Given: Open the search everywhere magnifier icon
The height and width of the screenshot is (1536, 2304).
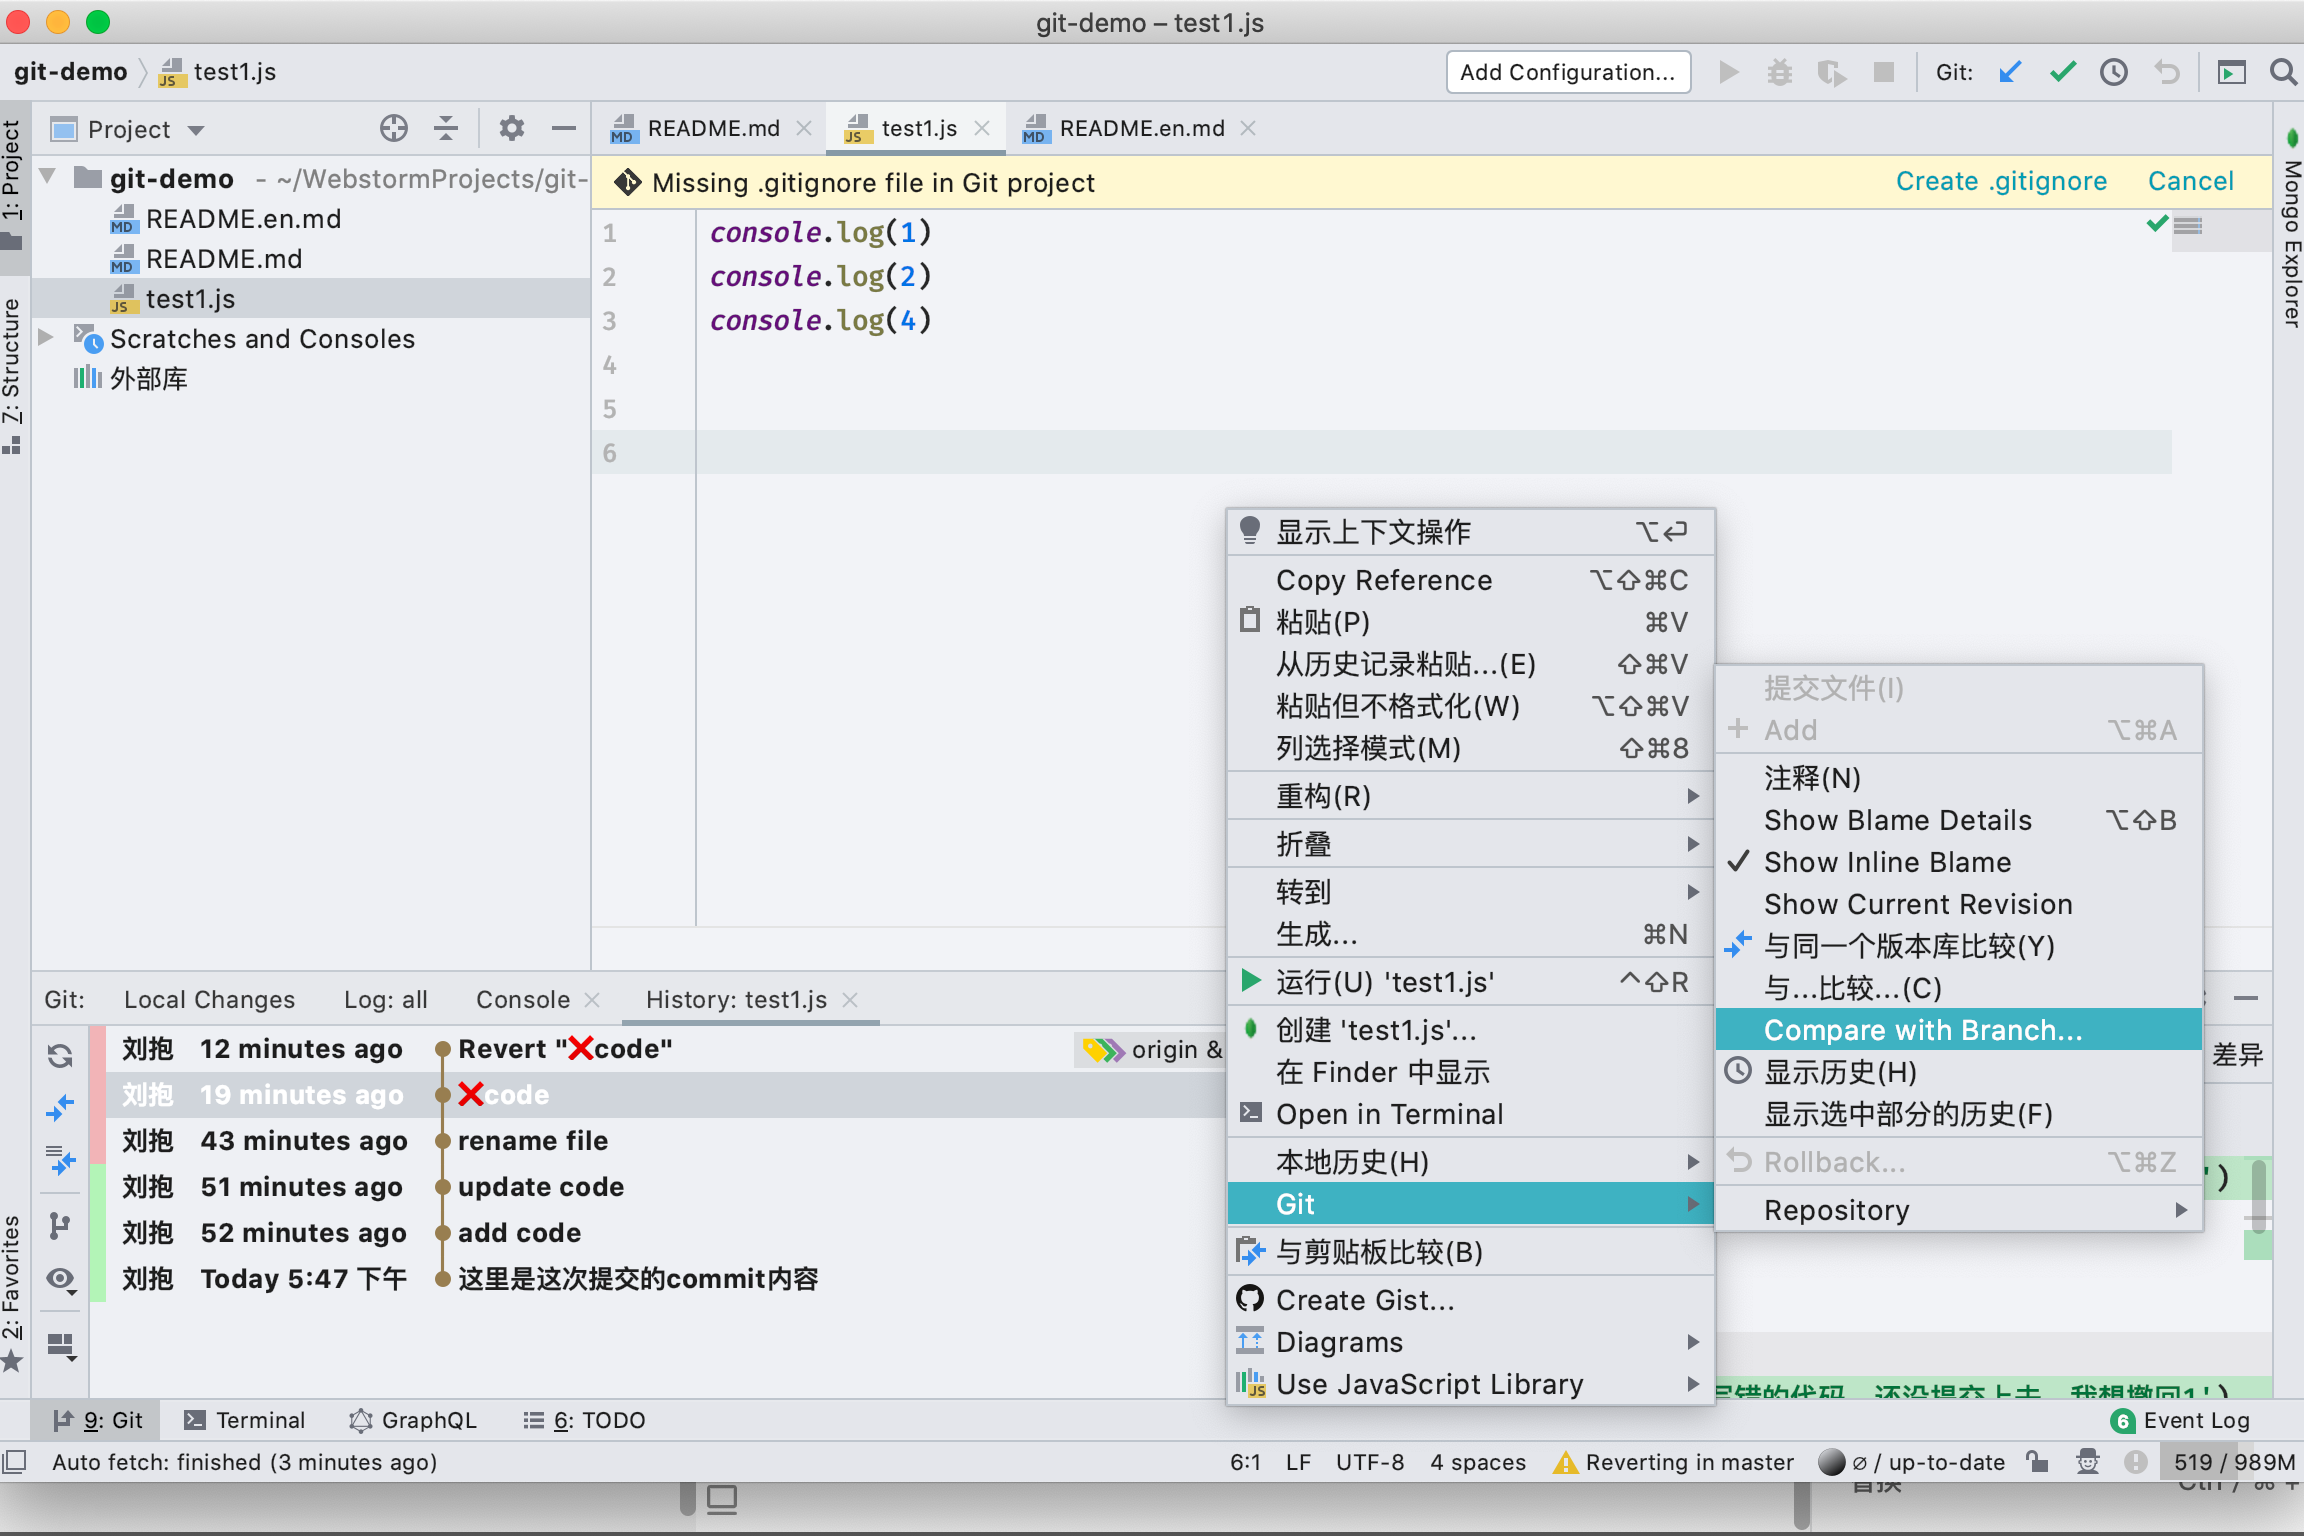Looking at the screenshot, I should click(2283, 72).
